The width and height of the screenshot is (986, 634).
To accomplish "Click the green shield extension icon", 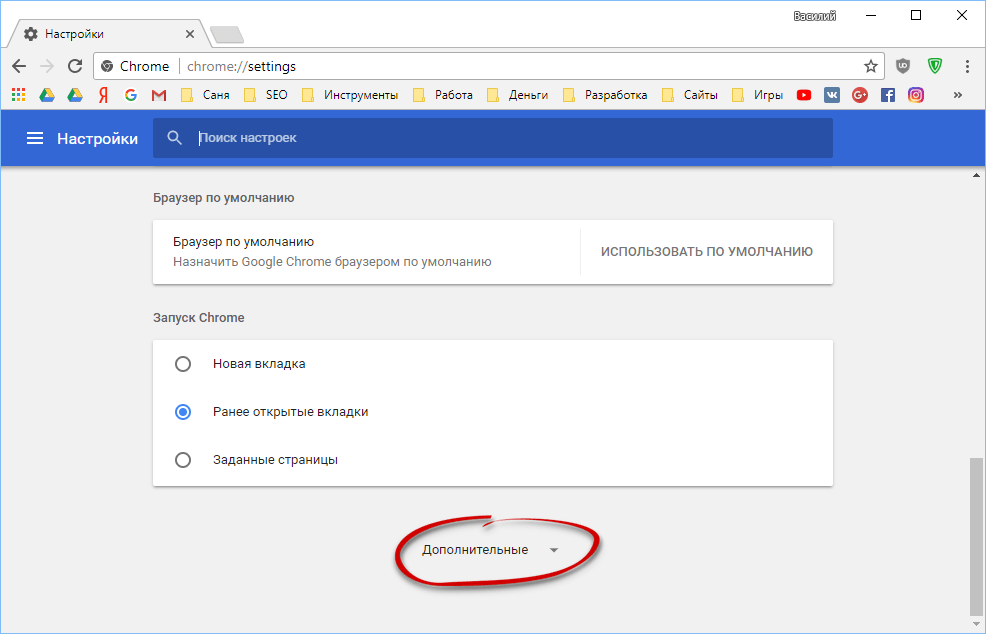I will tap(935, 66).
